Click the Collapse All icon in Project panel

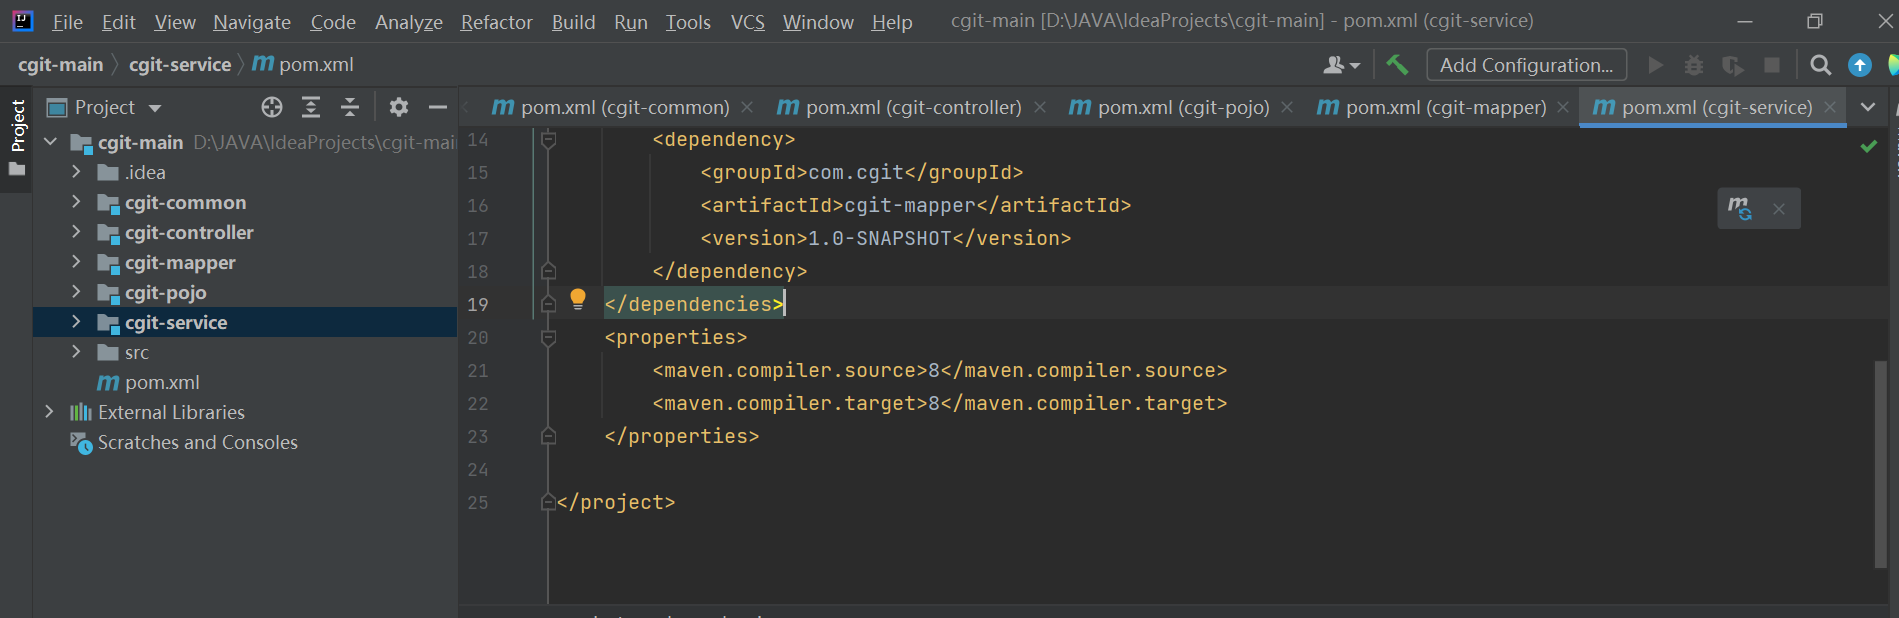point(350,107)
